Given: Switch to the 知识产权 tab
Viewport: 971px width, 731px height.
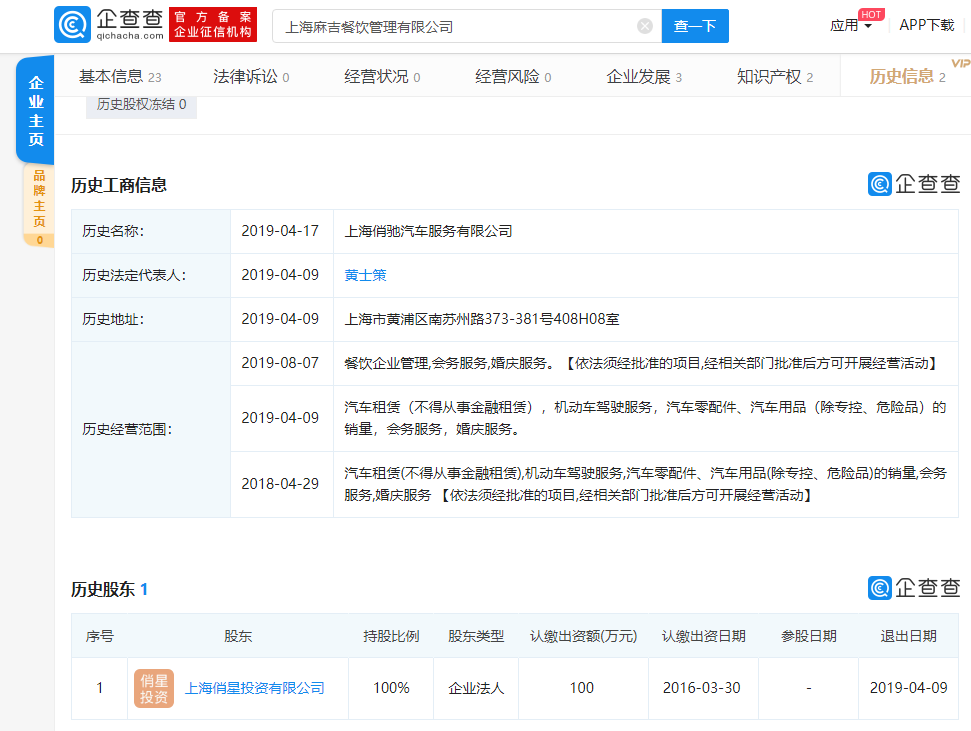Looking at the screenshot, I should pyautogui.click(x=775, y=77).
